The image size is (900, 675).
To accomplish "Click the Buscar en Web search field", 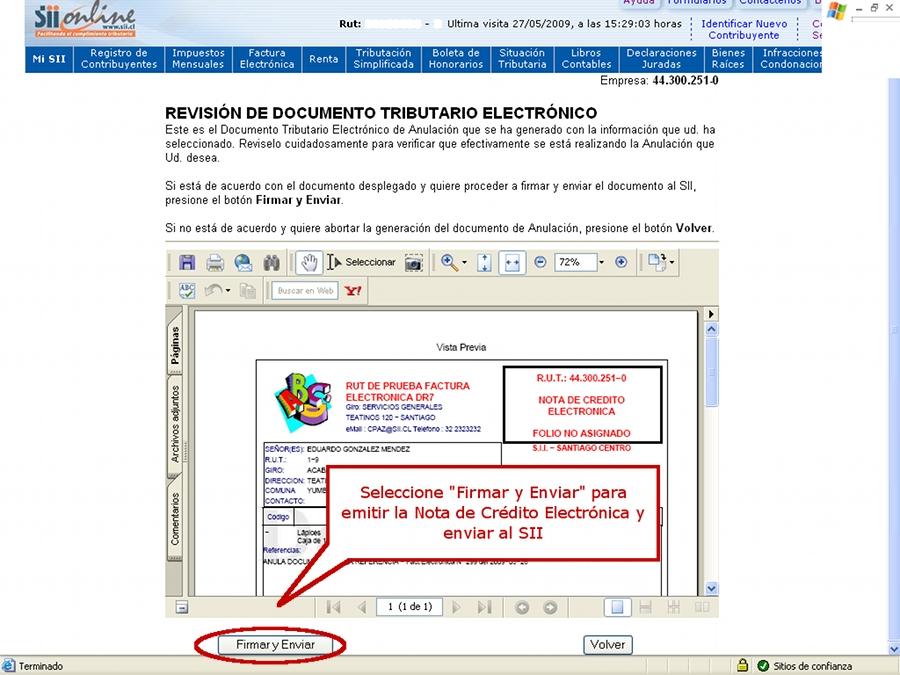I will coord(305,291).
